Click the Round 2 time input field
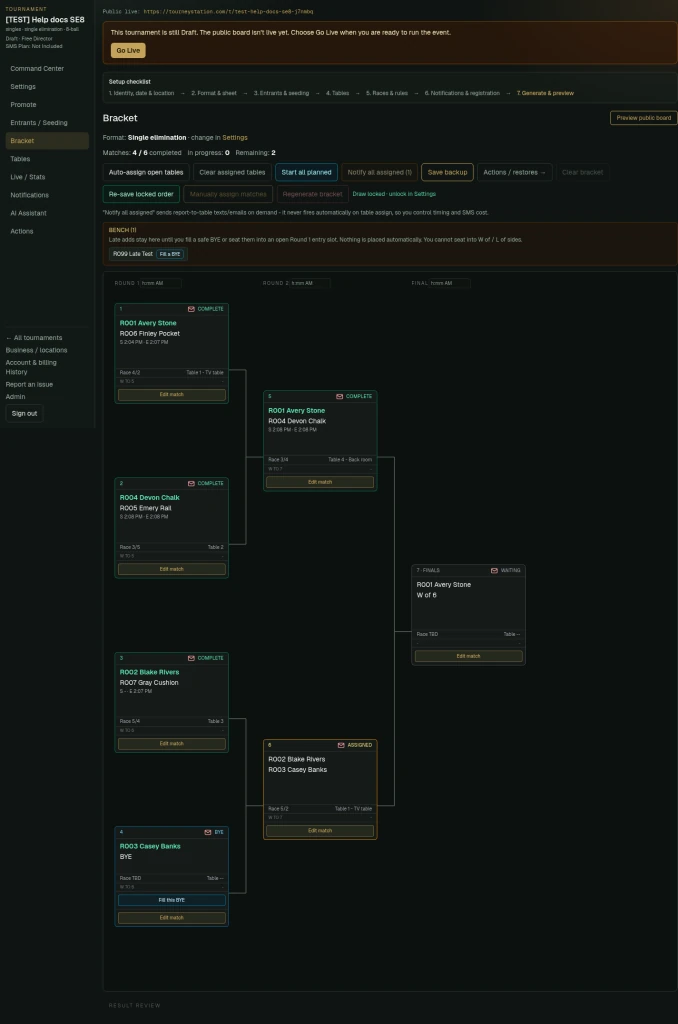Image resolution: width=678 pixels, height=1024 pixels. point(310,283)
